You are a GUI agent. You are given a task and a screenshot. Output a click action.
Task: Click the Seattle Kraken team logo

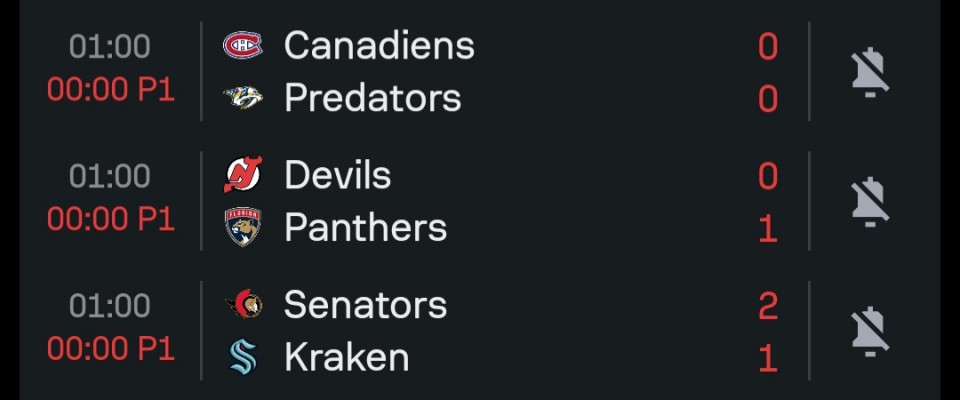(243, 357)
